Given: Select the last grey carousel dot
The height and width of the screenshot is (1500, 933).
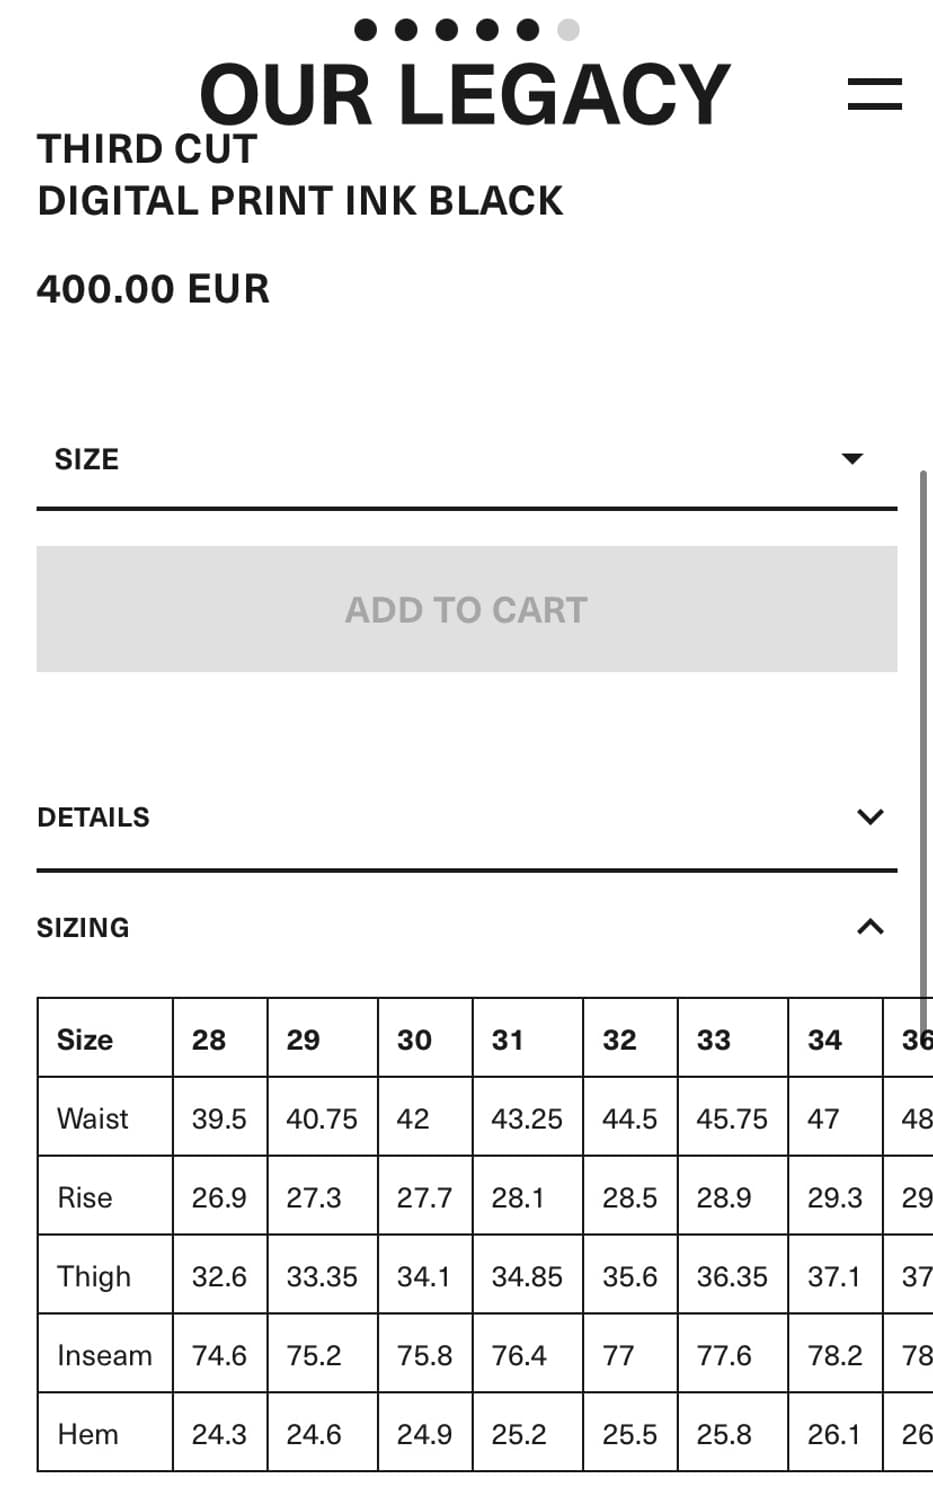Looking at the screenshot, I should [x=568, y=30].
